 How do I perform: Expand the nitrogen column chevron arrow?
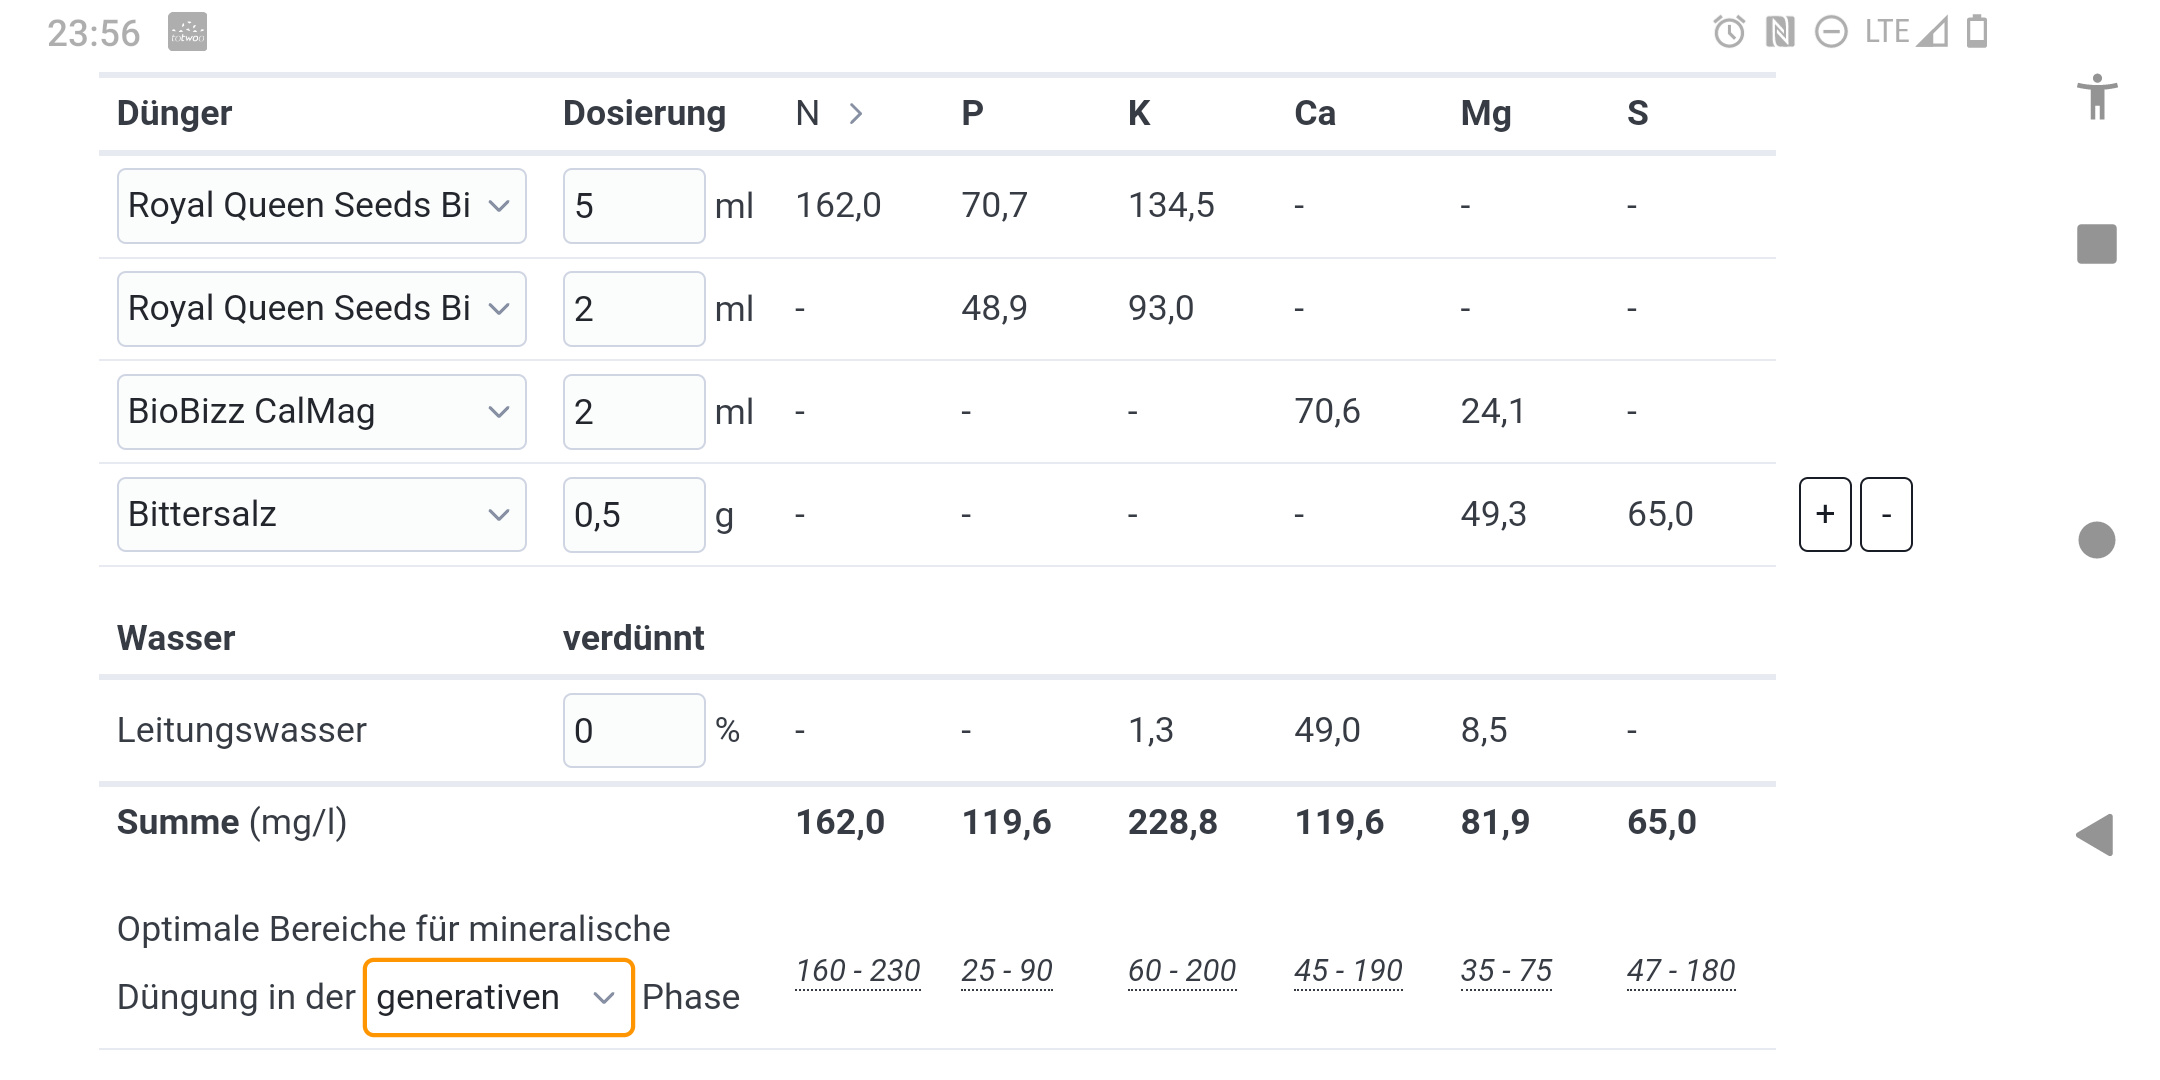click(x=856, y=113)
